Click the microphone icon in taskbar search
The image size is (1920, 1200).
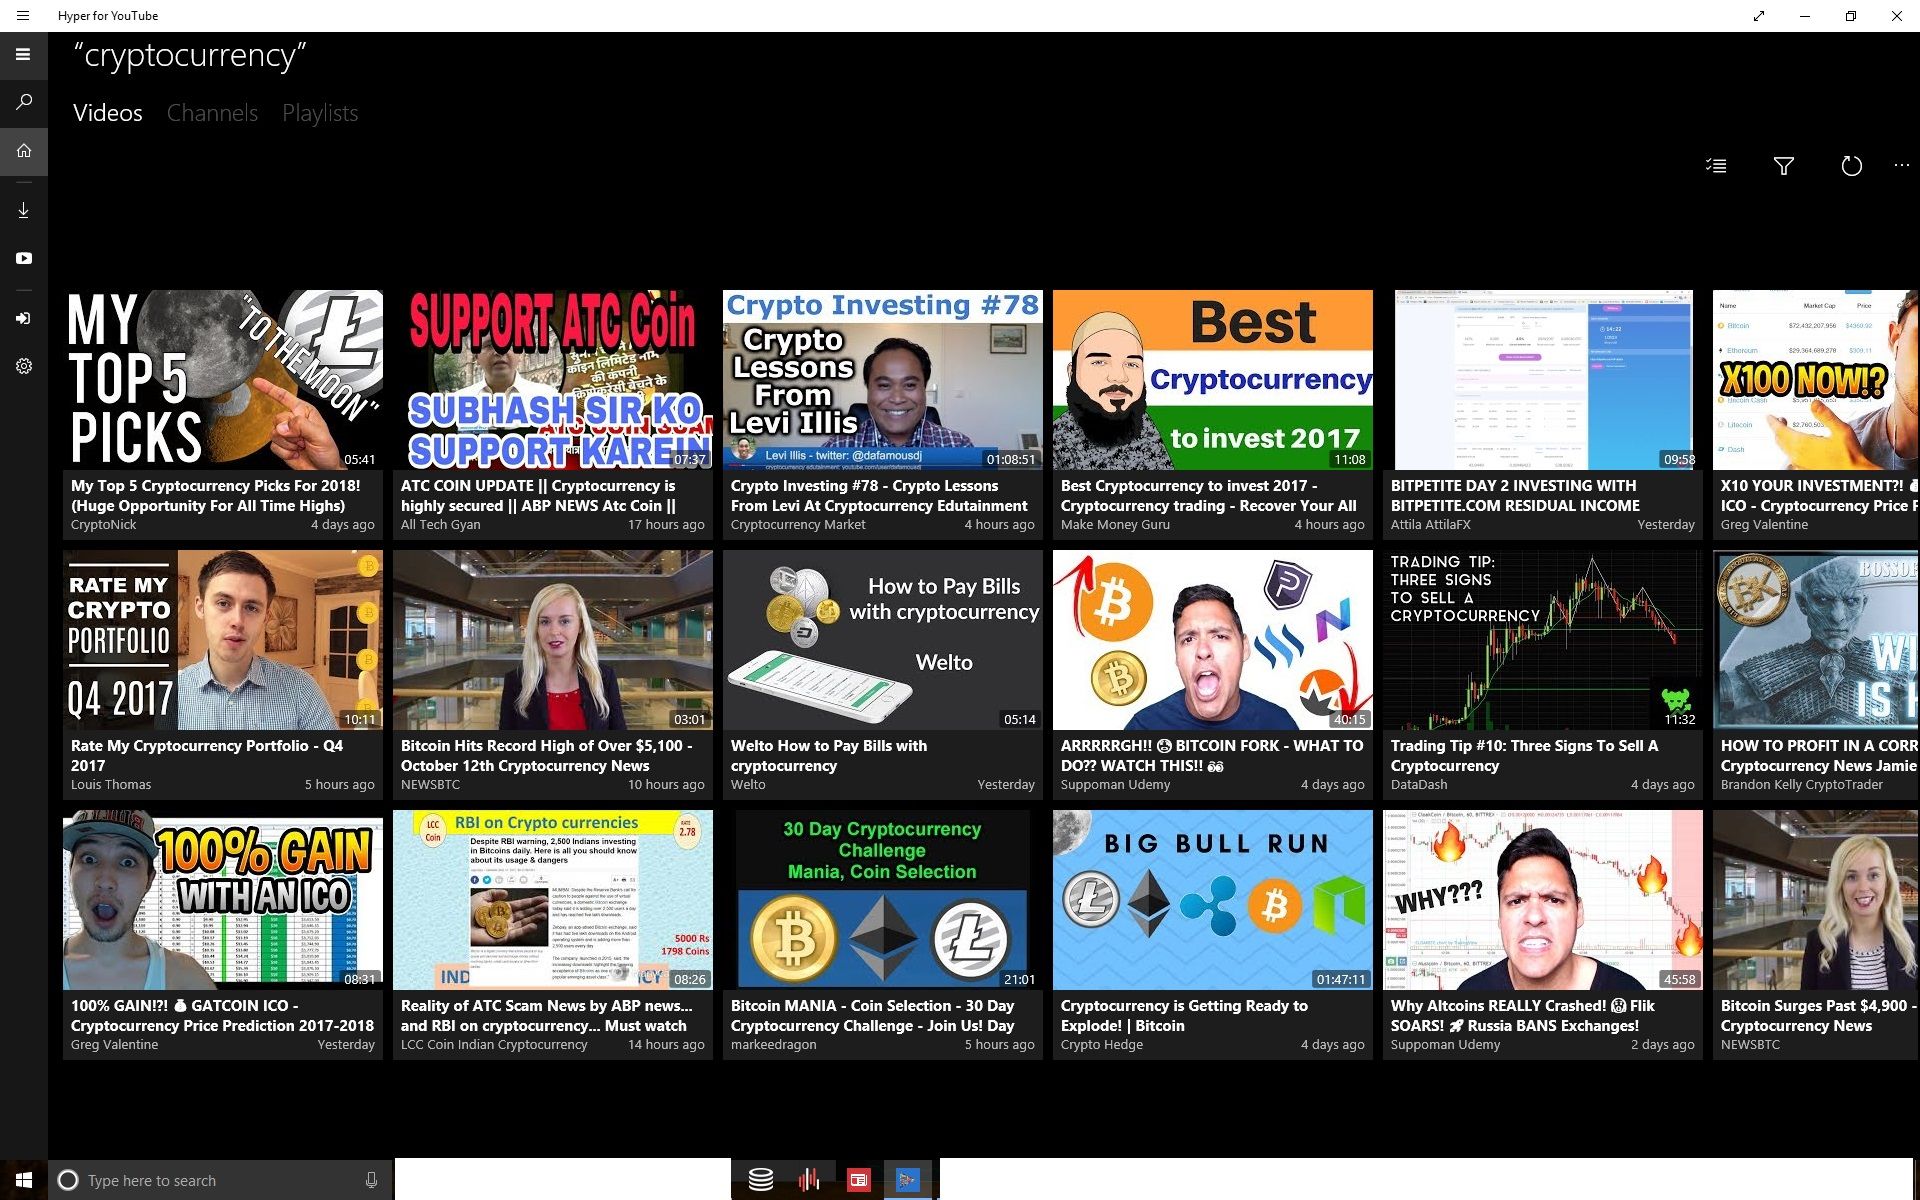(x=371, y=1180)
